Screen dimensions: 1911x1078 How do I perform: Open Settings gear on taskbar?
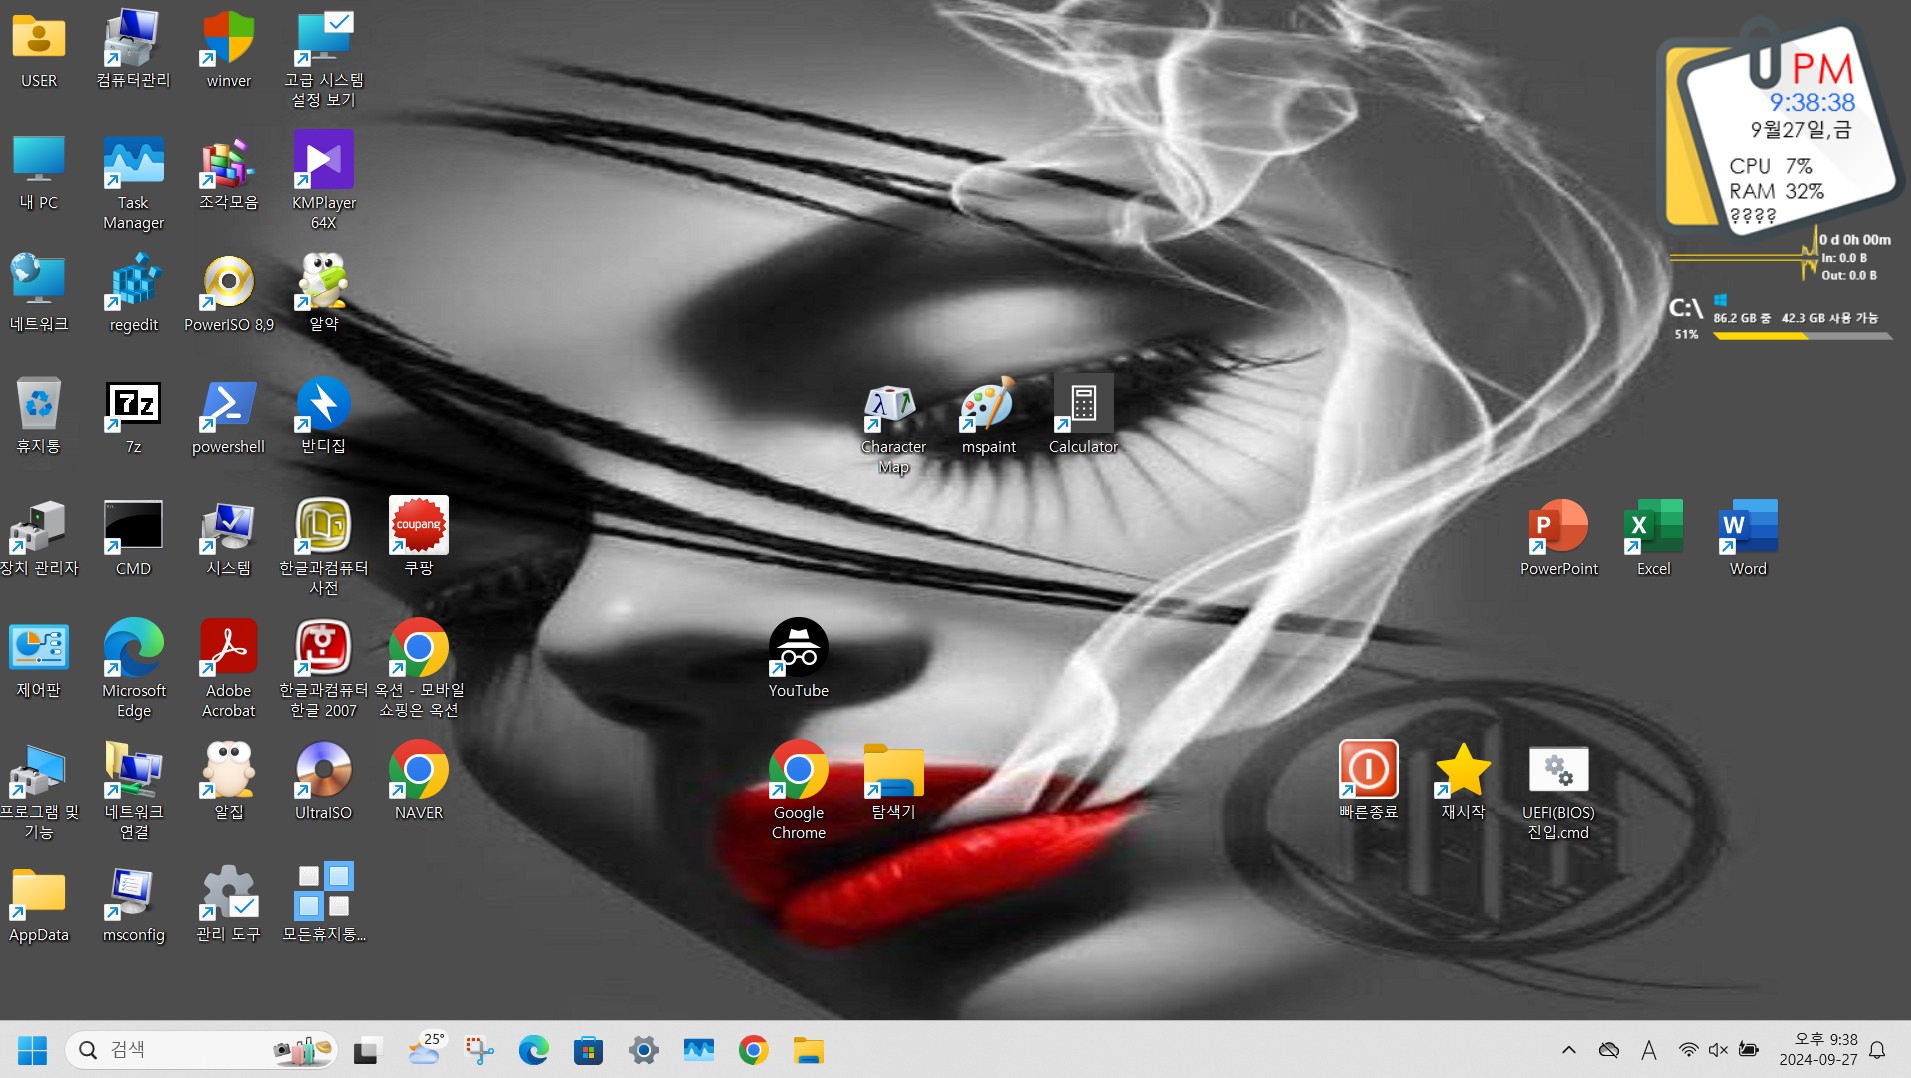643,1050
